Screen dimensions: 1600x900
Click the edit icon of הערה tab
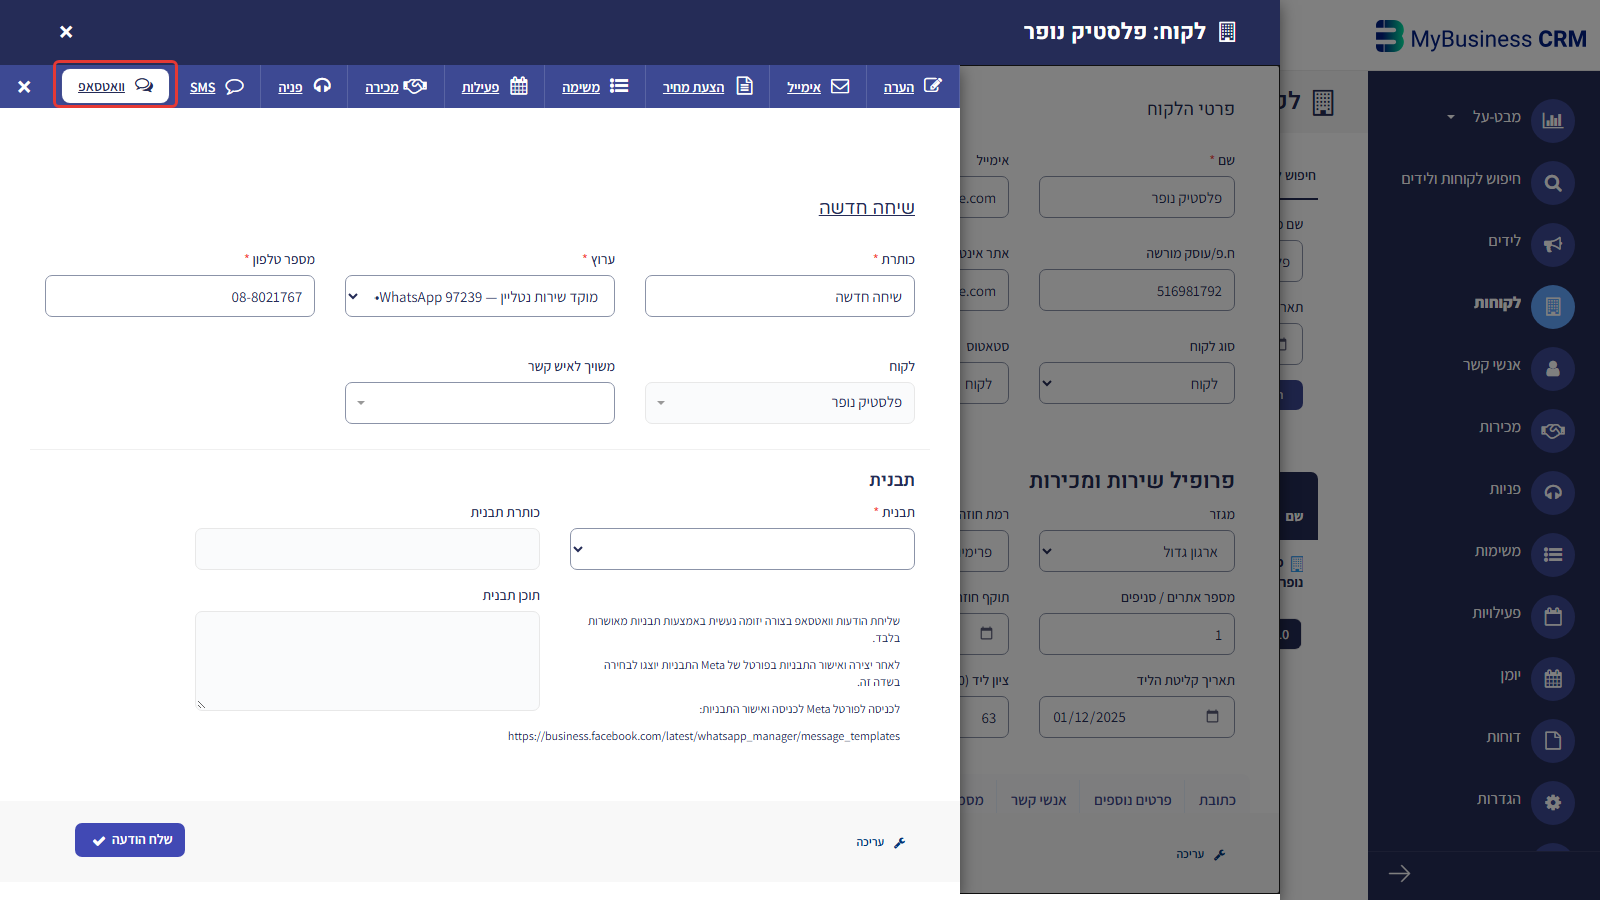click(x=932, y=86)
